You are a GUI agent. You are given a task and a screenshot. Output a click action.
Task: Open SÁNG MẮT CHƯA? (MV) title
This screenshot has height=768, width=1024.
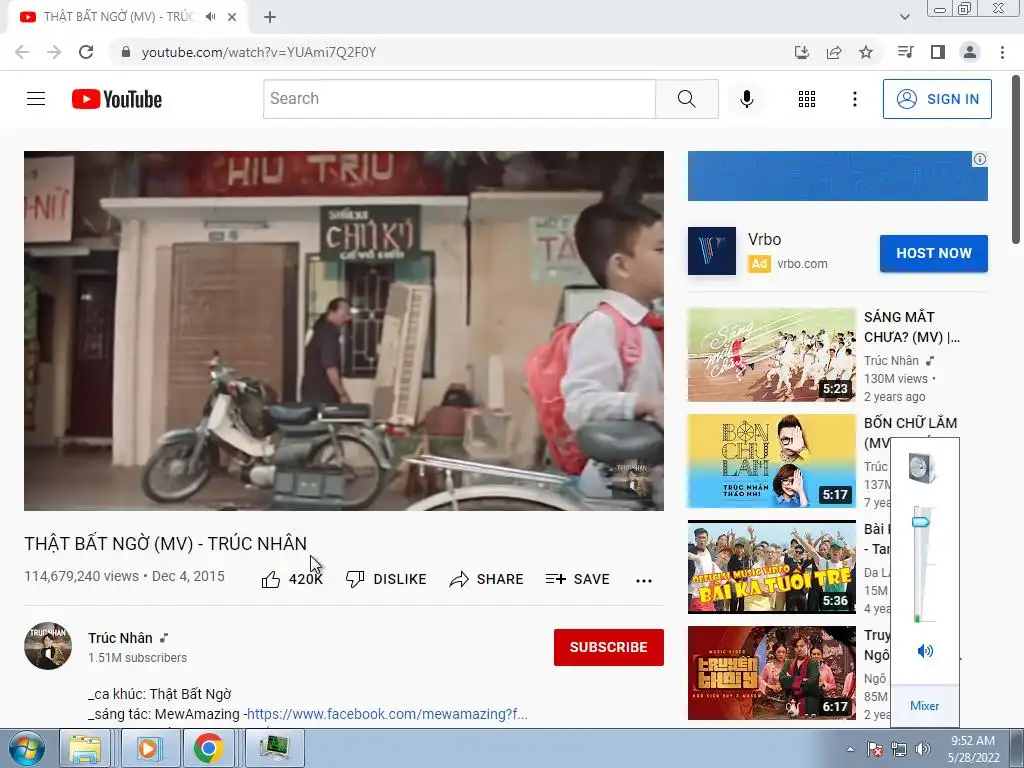tap(912, 327)
